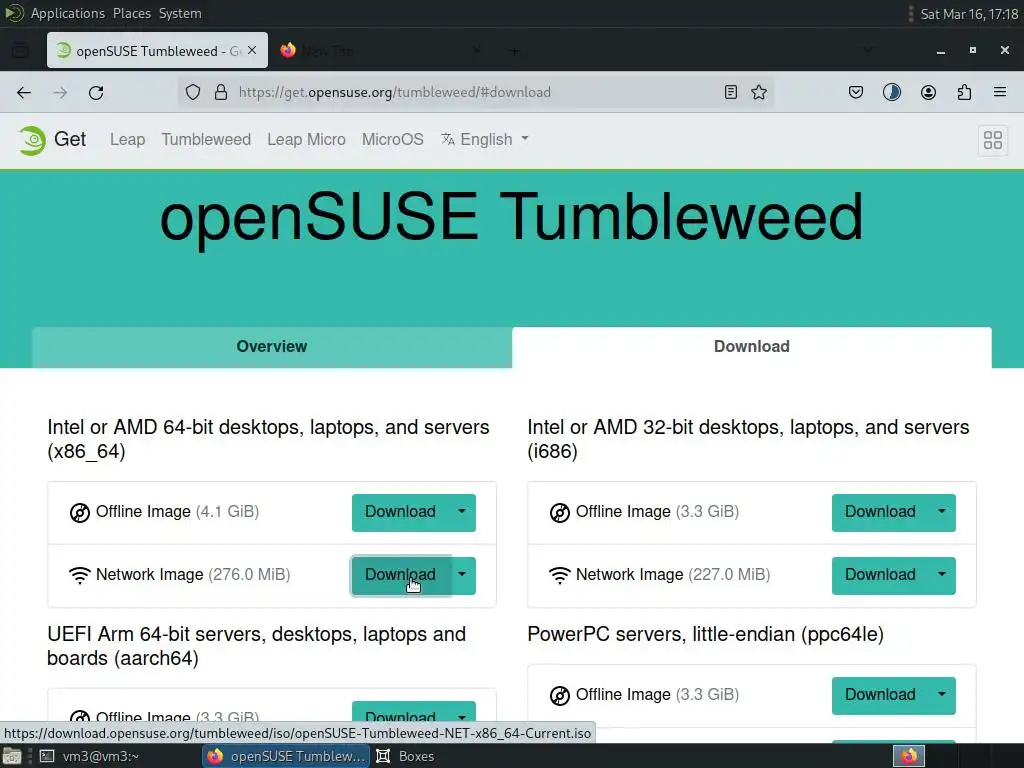This screenshot has height=768, width=1024.
Task: Click the openSUSE Tumbleweed Firefox taskbar entry
Action: [x=286, y=756]
